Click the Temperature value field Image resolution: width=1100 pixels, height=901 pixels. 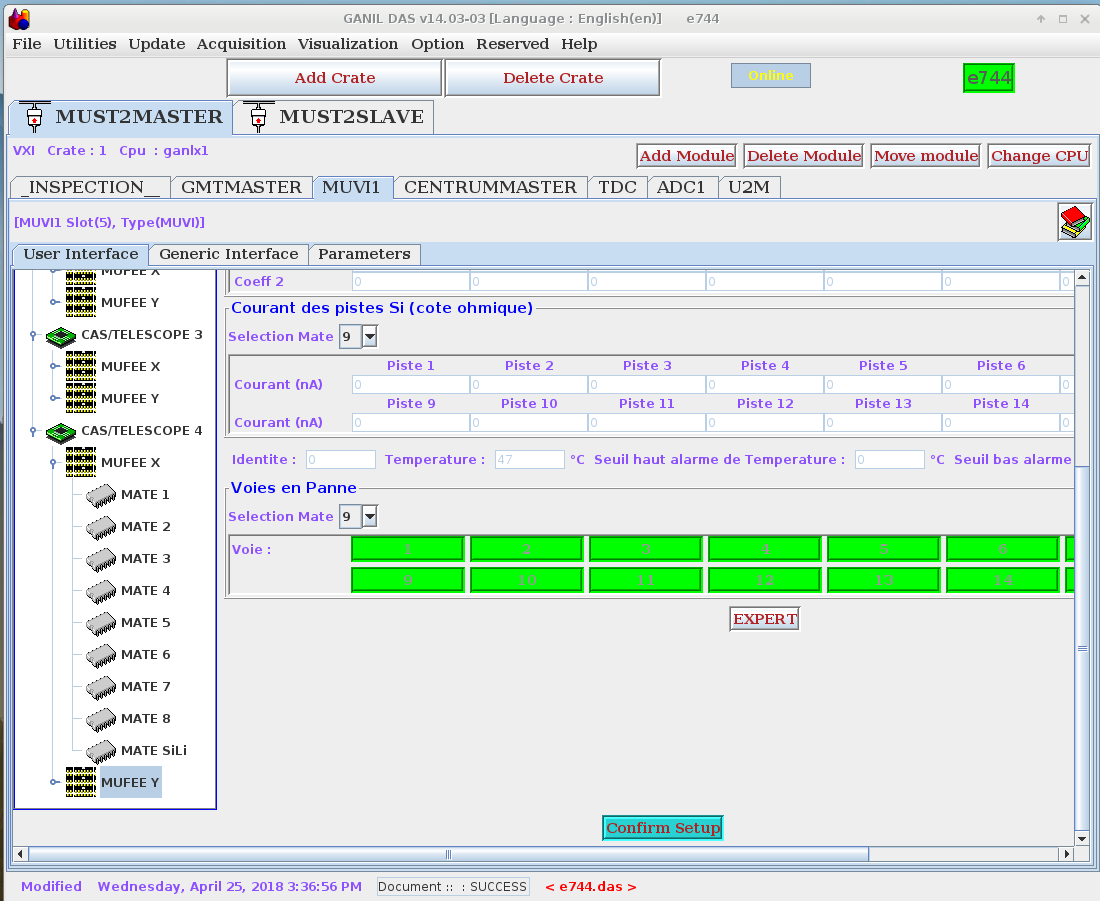point(530,460)
